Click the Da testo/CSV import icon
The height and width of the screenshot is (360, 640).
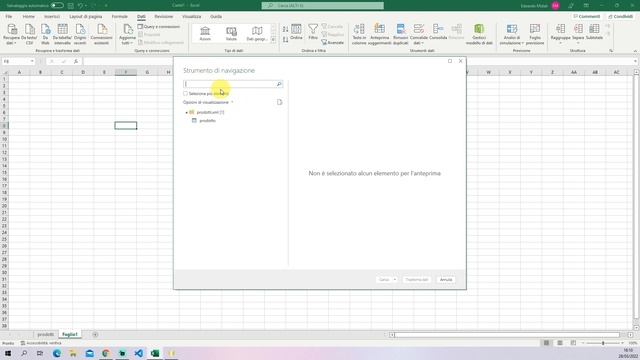pyautogui.click(x=29, y=34)
